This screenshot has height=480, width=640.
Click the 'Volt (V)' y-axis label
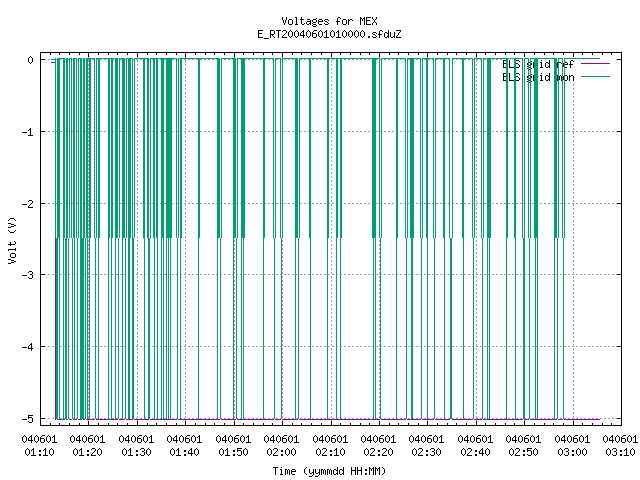pyautogui.click(x=13, y=240)
